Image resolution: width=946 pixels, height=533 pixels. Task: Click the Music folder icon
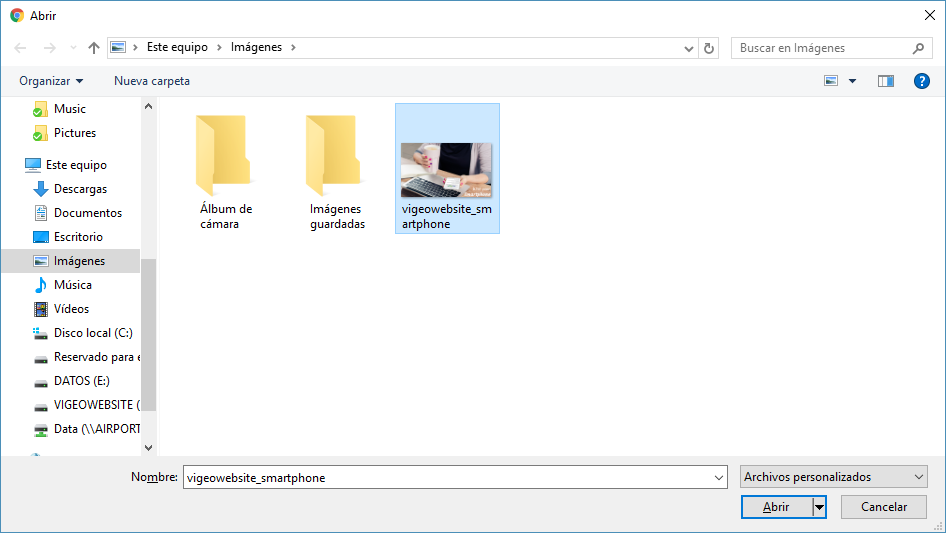coord(40,110)
